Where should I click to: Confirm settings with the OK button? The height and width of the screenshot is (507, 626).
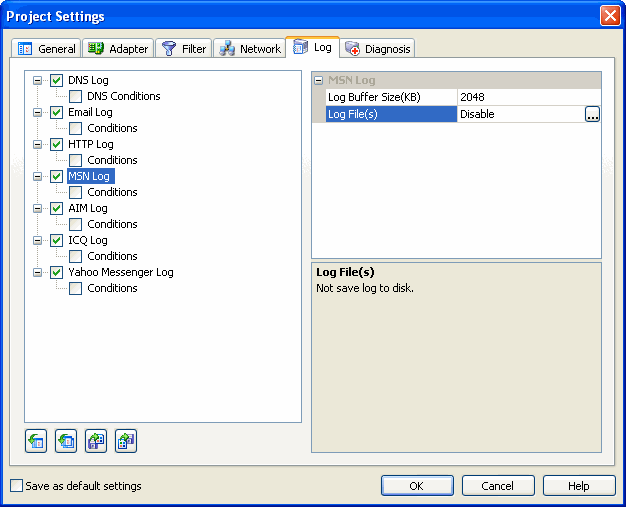[x=417, y=485]
